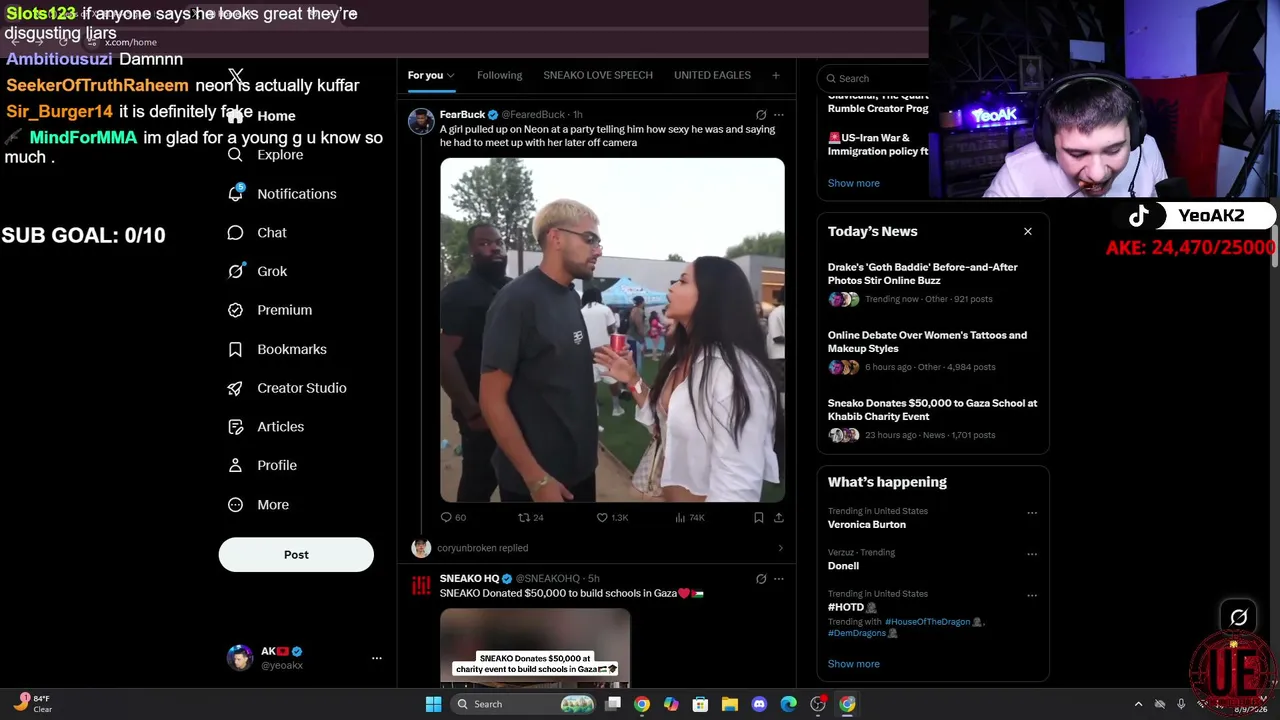Reply to the FearBuck post
The width and height of the screenshot is (1280, 720).
446,517
